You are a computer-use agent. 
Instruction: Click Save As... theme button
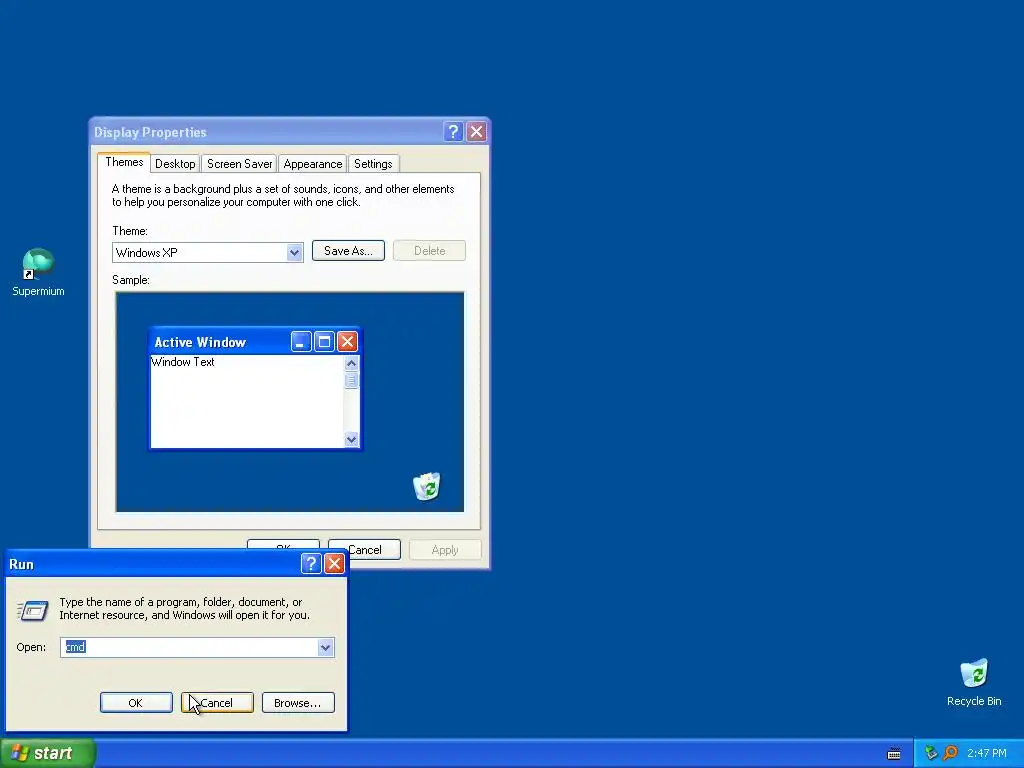[x=348, y=251]
